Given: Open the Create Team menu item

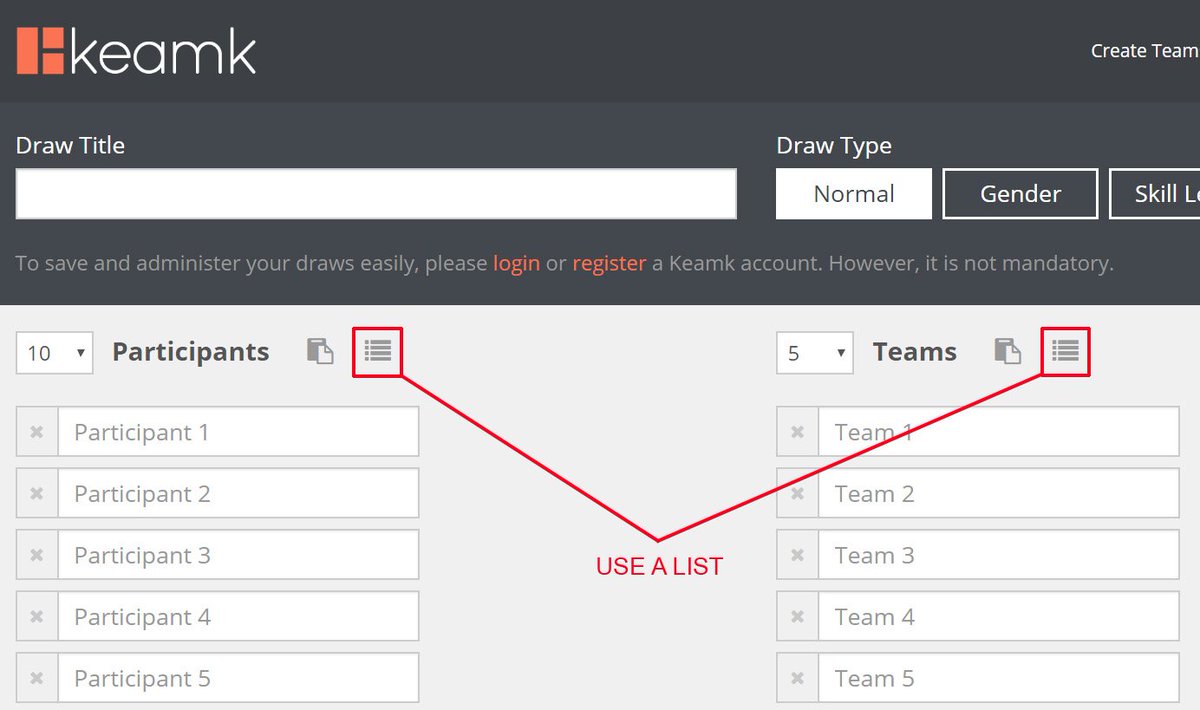Looking at the screenshot, I should (1145, 50).
